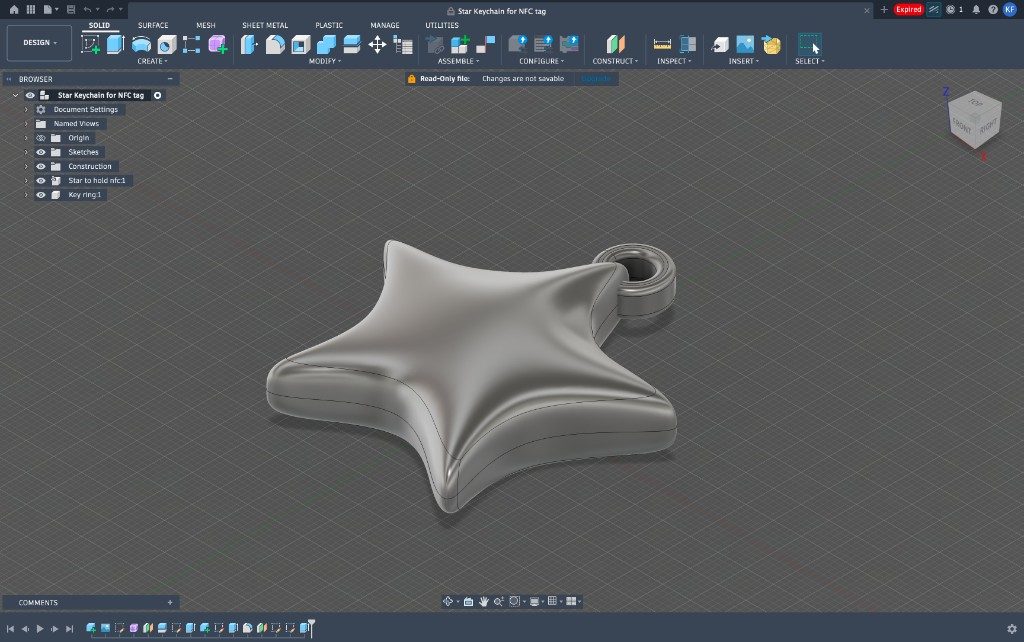This screenshot has width=1024, height=642.
Task: Select the Fillet tool in Modify
Action: coord(275,44)
